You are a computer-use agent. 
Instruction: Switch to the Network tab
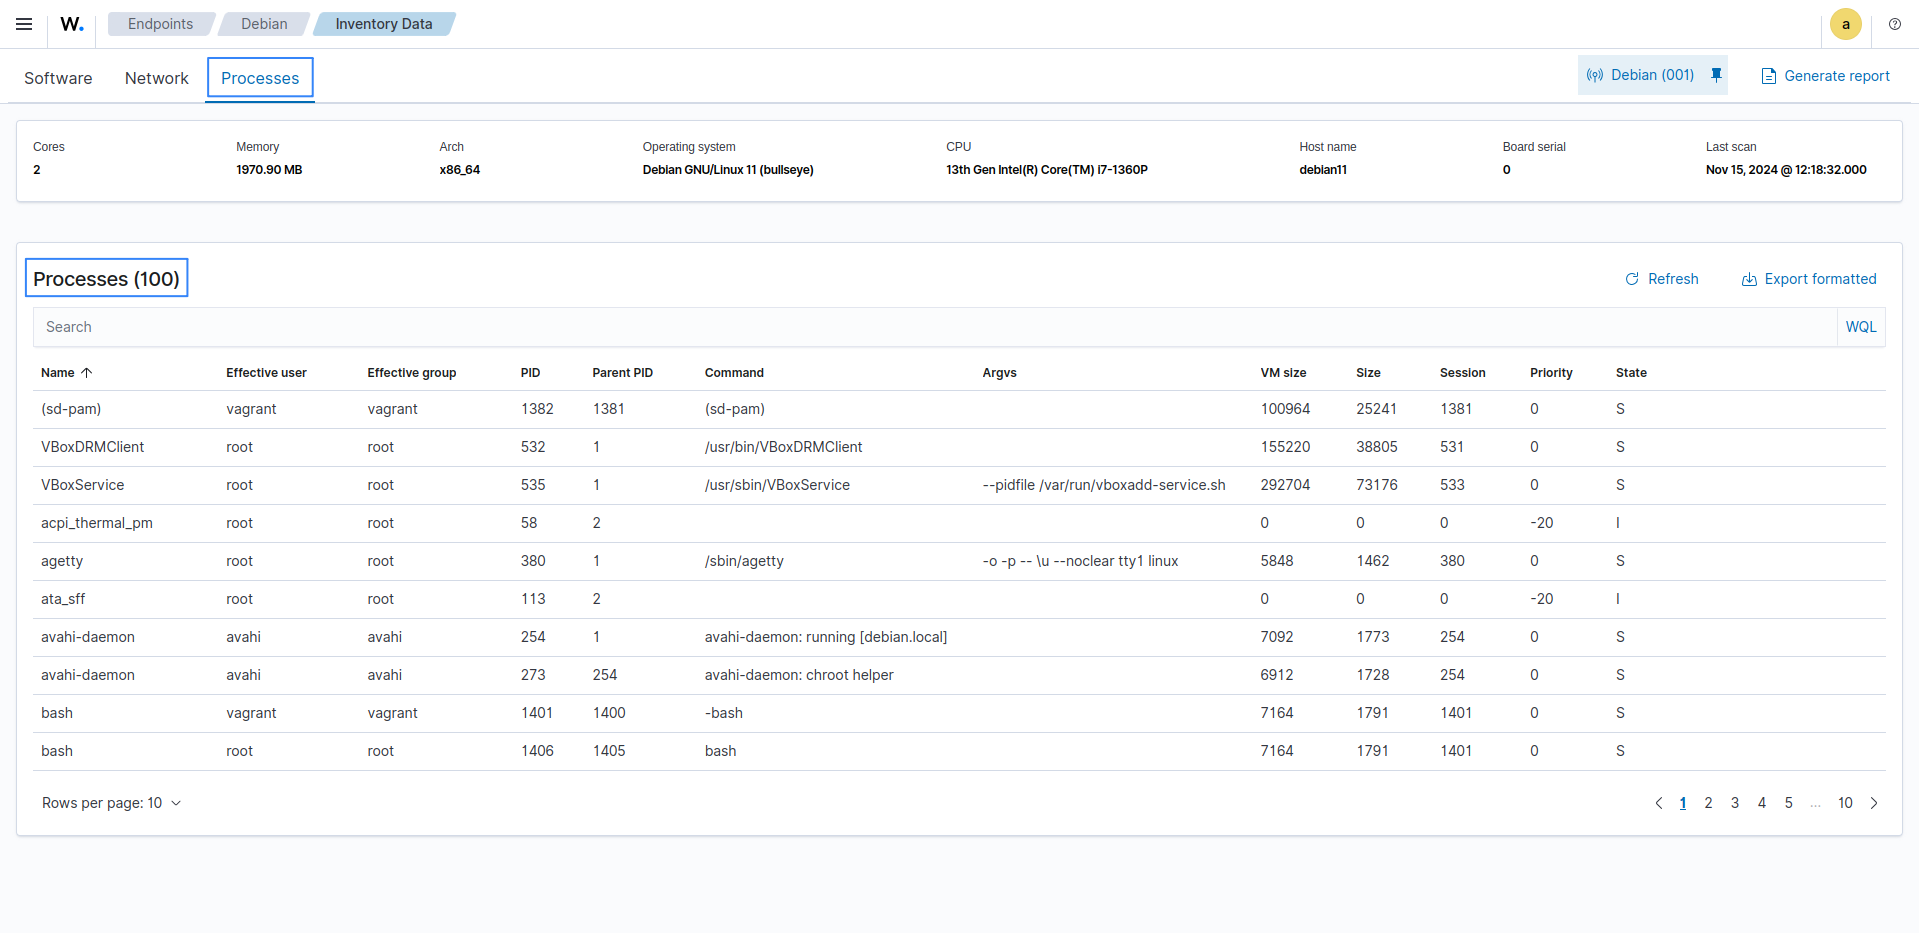[x=156, y=78]
